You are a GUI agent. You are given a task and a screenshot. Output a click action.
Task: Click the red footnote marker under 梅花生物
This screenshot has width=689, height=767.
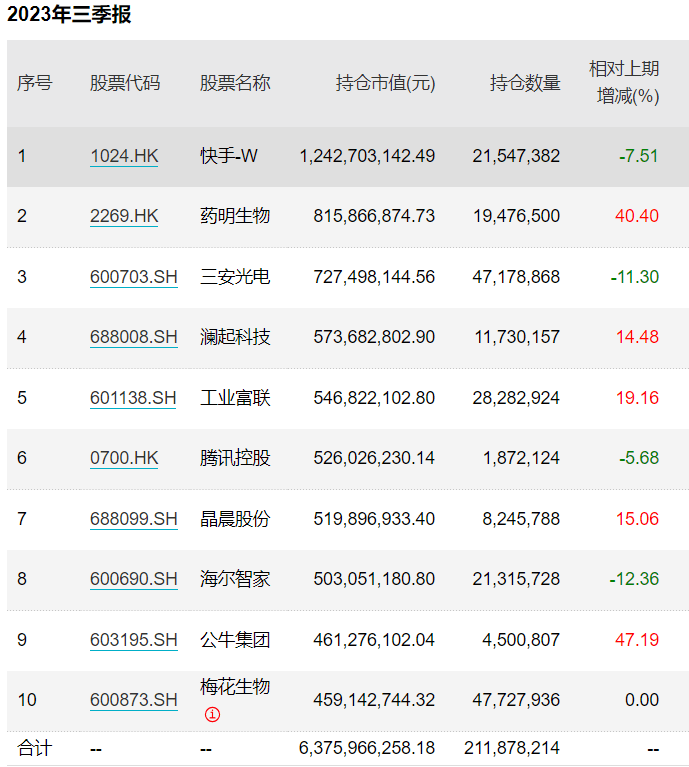click(x=211, y=715)
